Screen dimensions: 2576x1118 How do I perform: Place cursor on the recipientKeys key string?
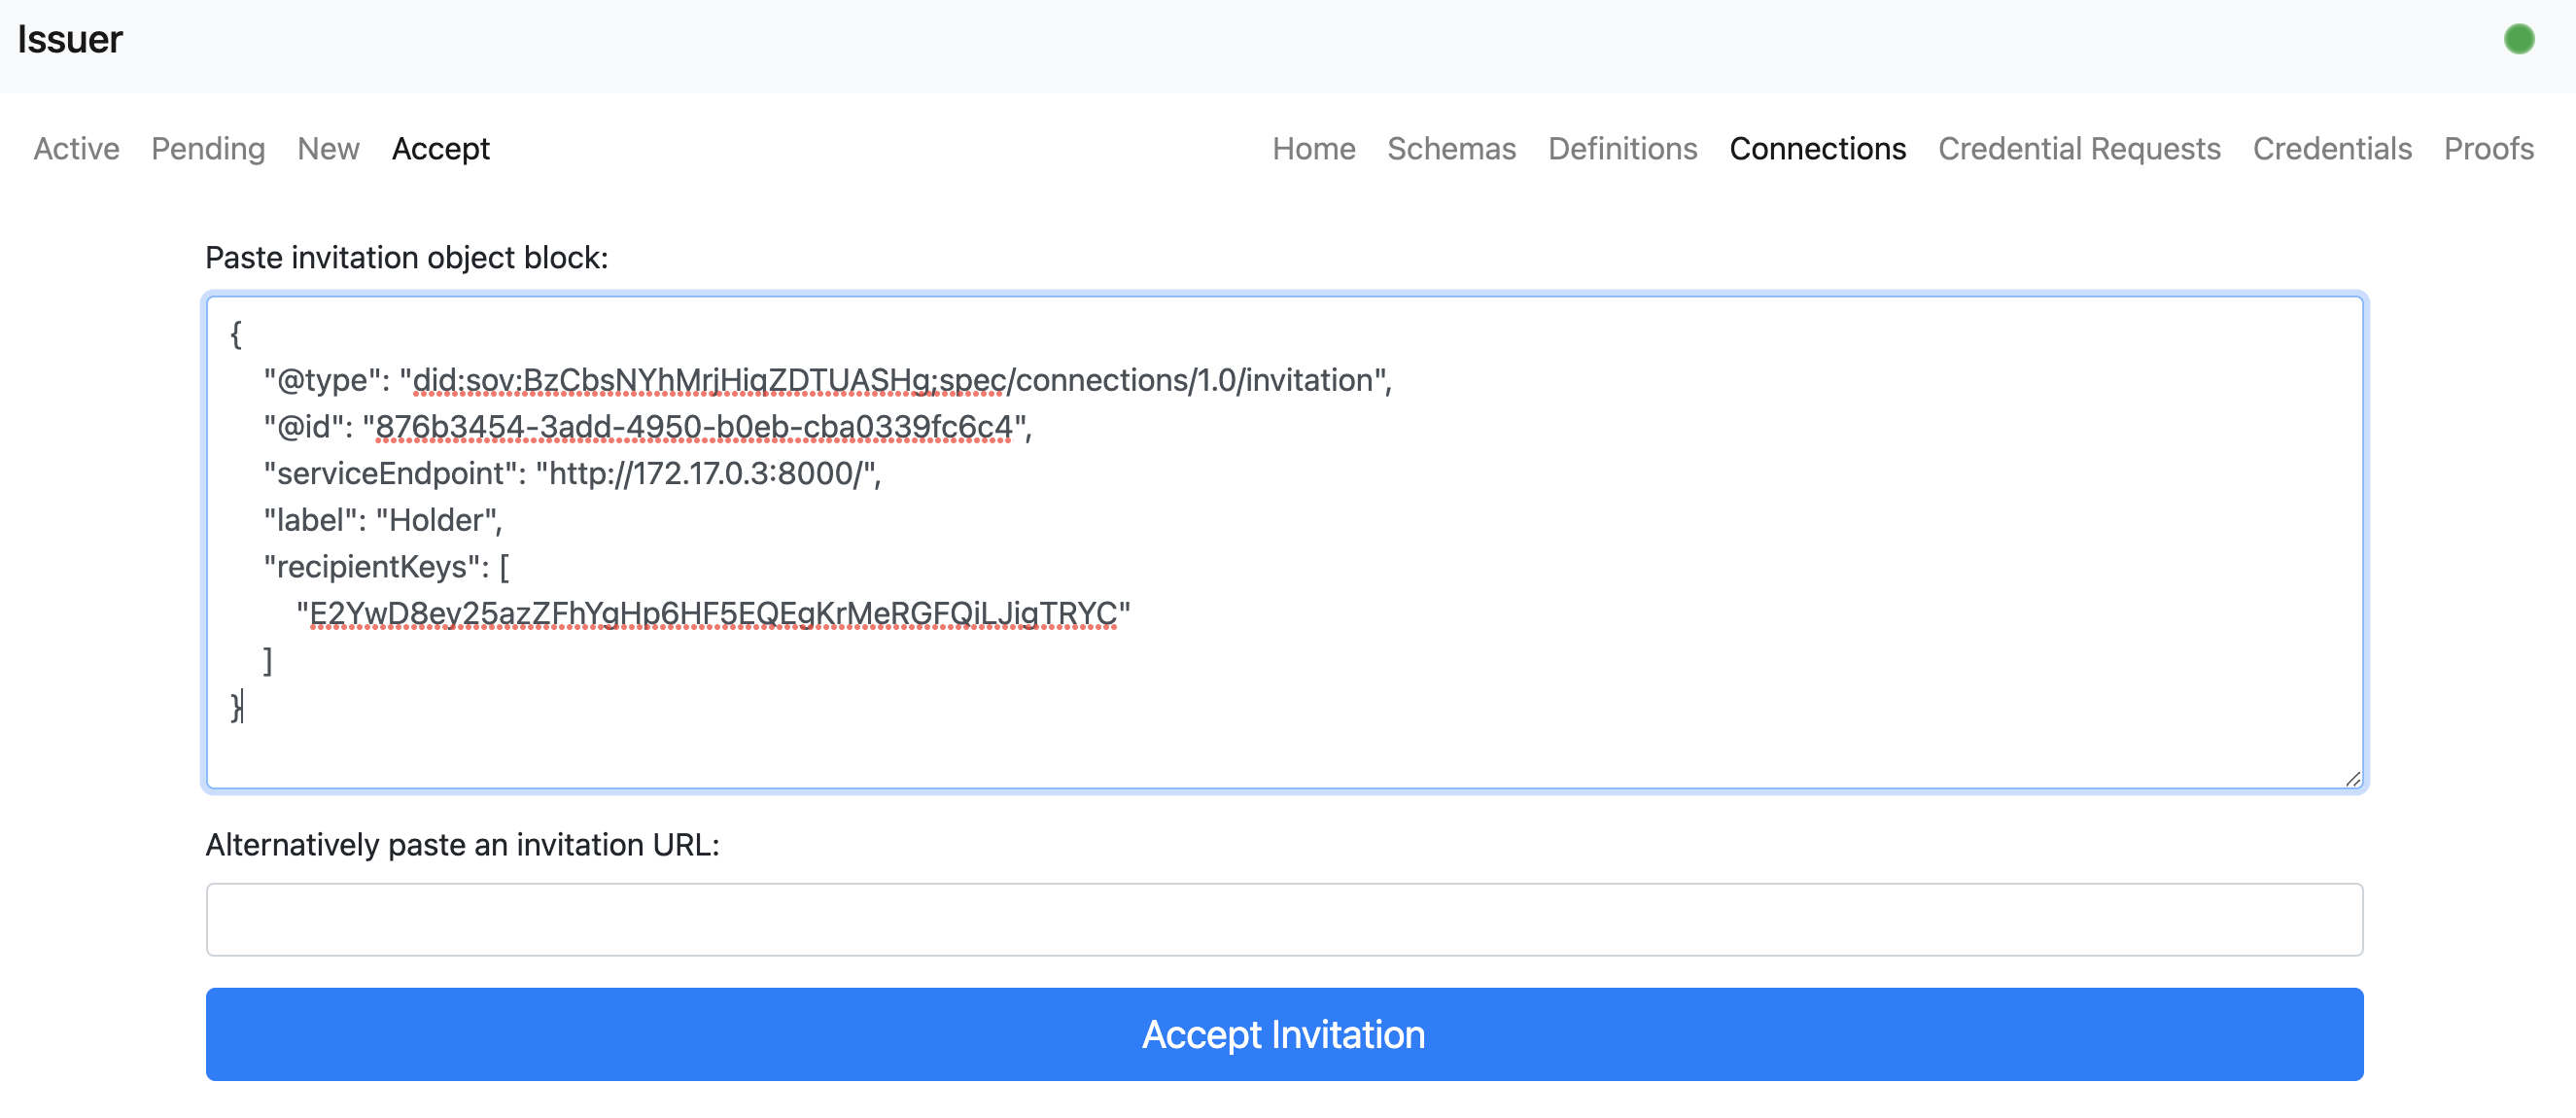point(712,613)
